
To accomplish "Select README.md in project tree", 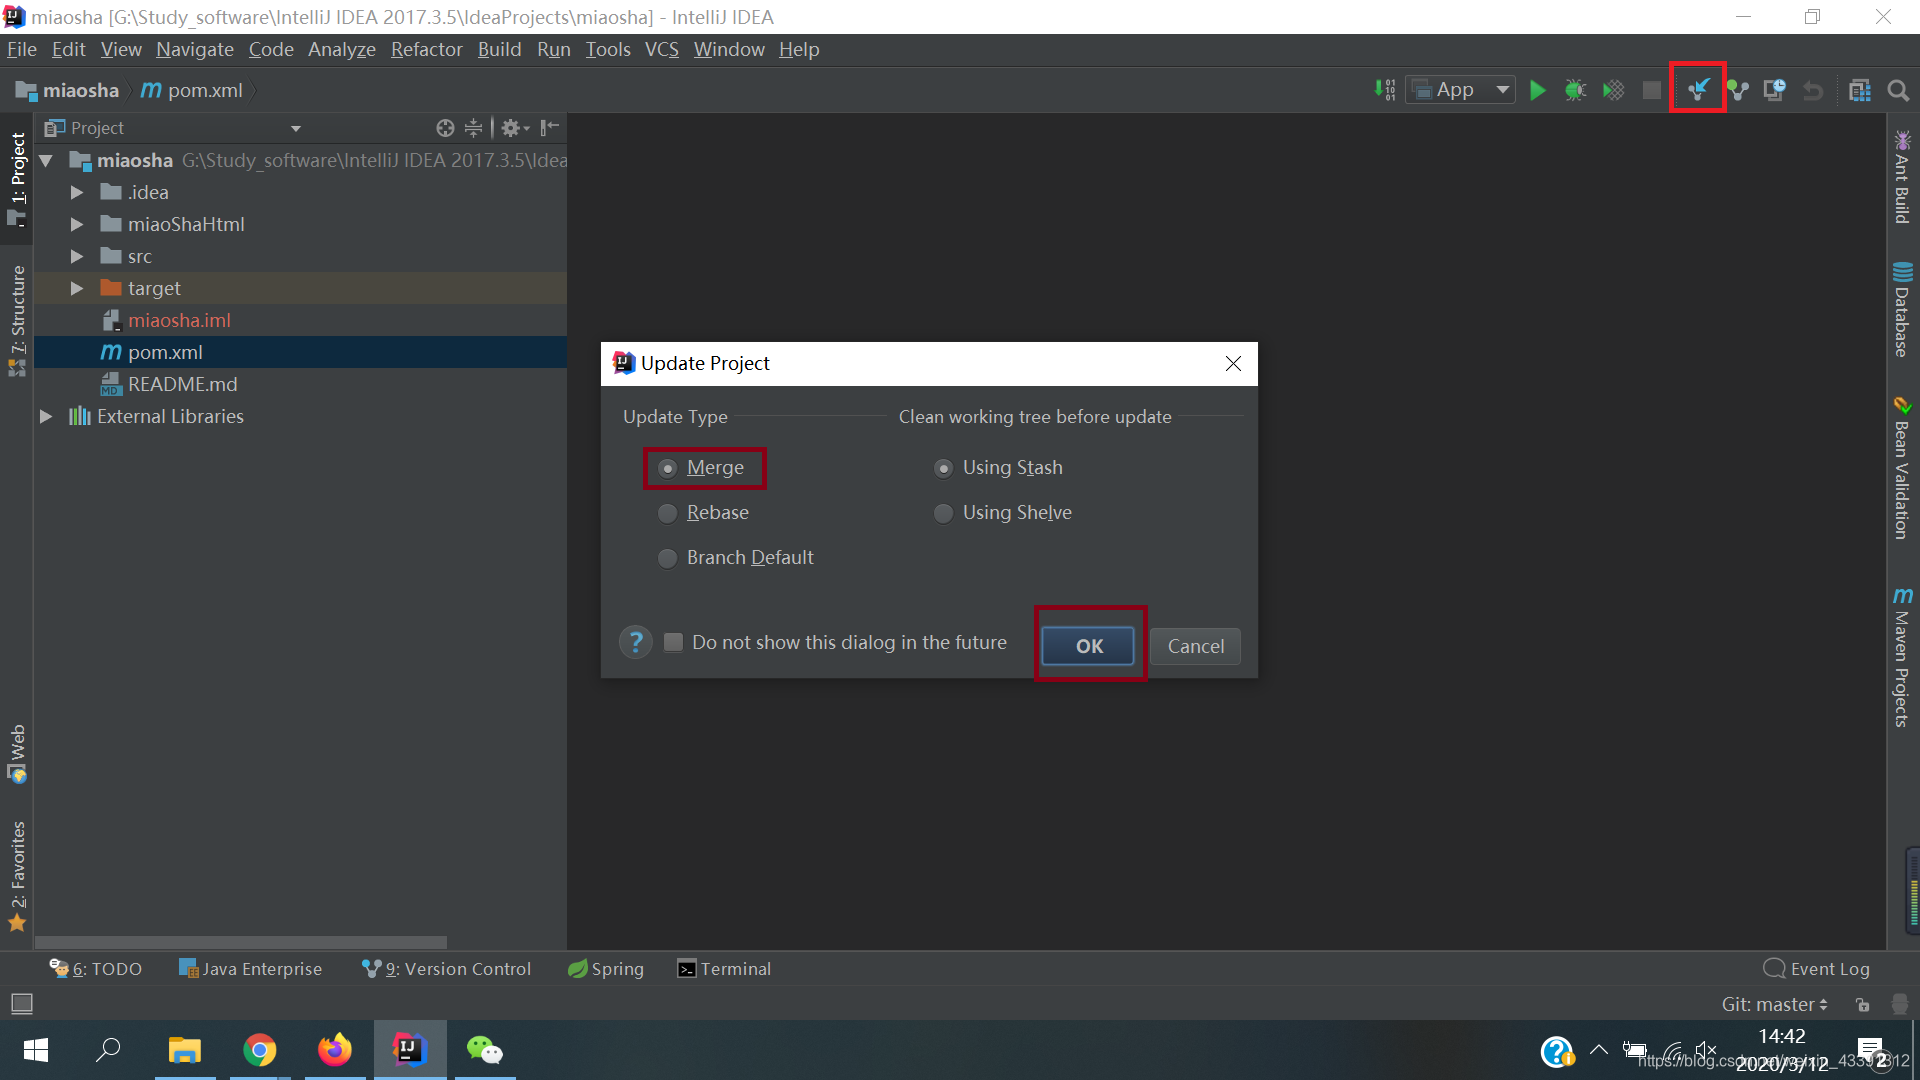I will click(x=182, y=384).
